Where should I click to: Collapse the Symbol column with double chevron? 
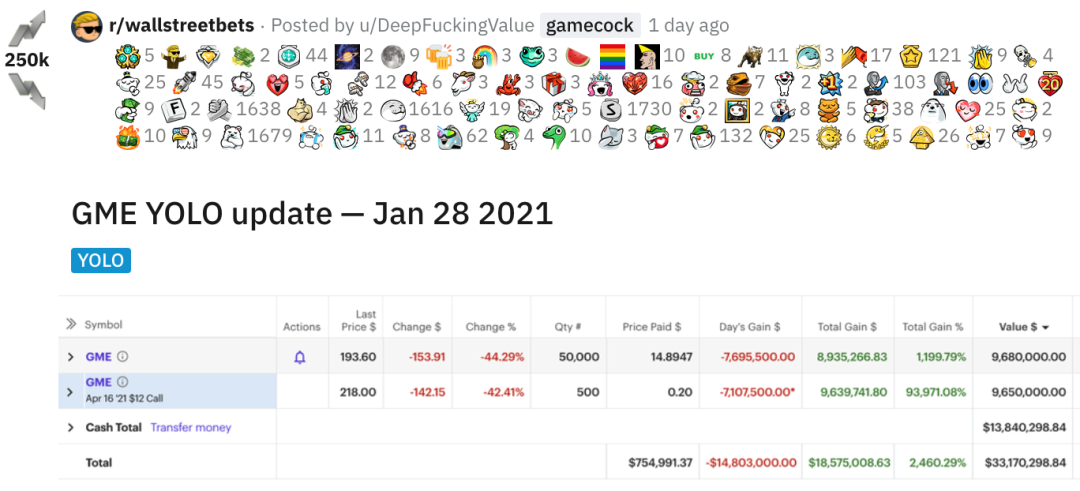(71, 324)
